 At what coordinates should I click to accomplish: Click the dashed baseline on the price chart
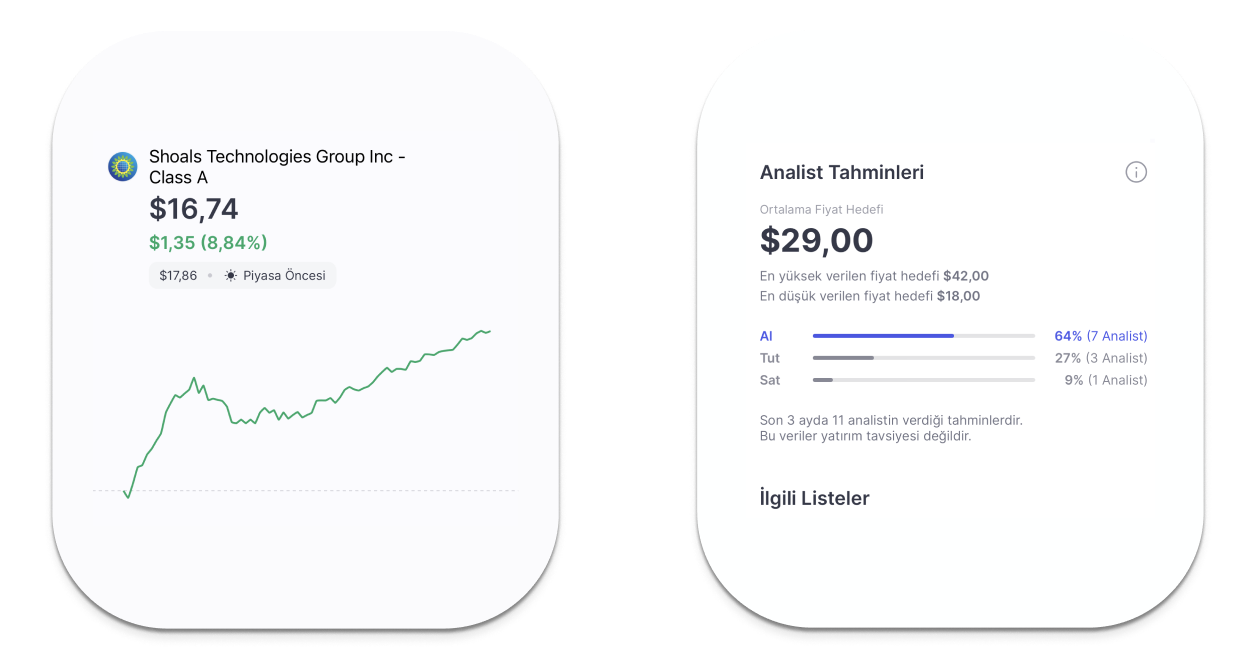[305, 491]
